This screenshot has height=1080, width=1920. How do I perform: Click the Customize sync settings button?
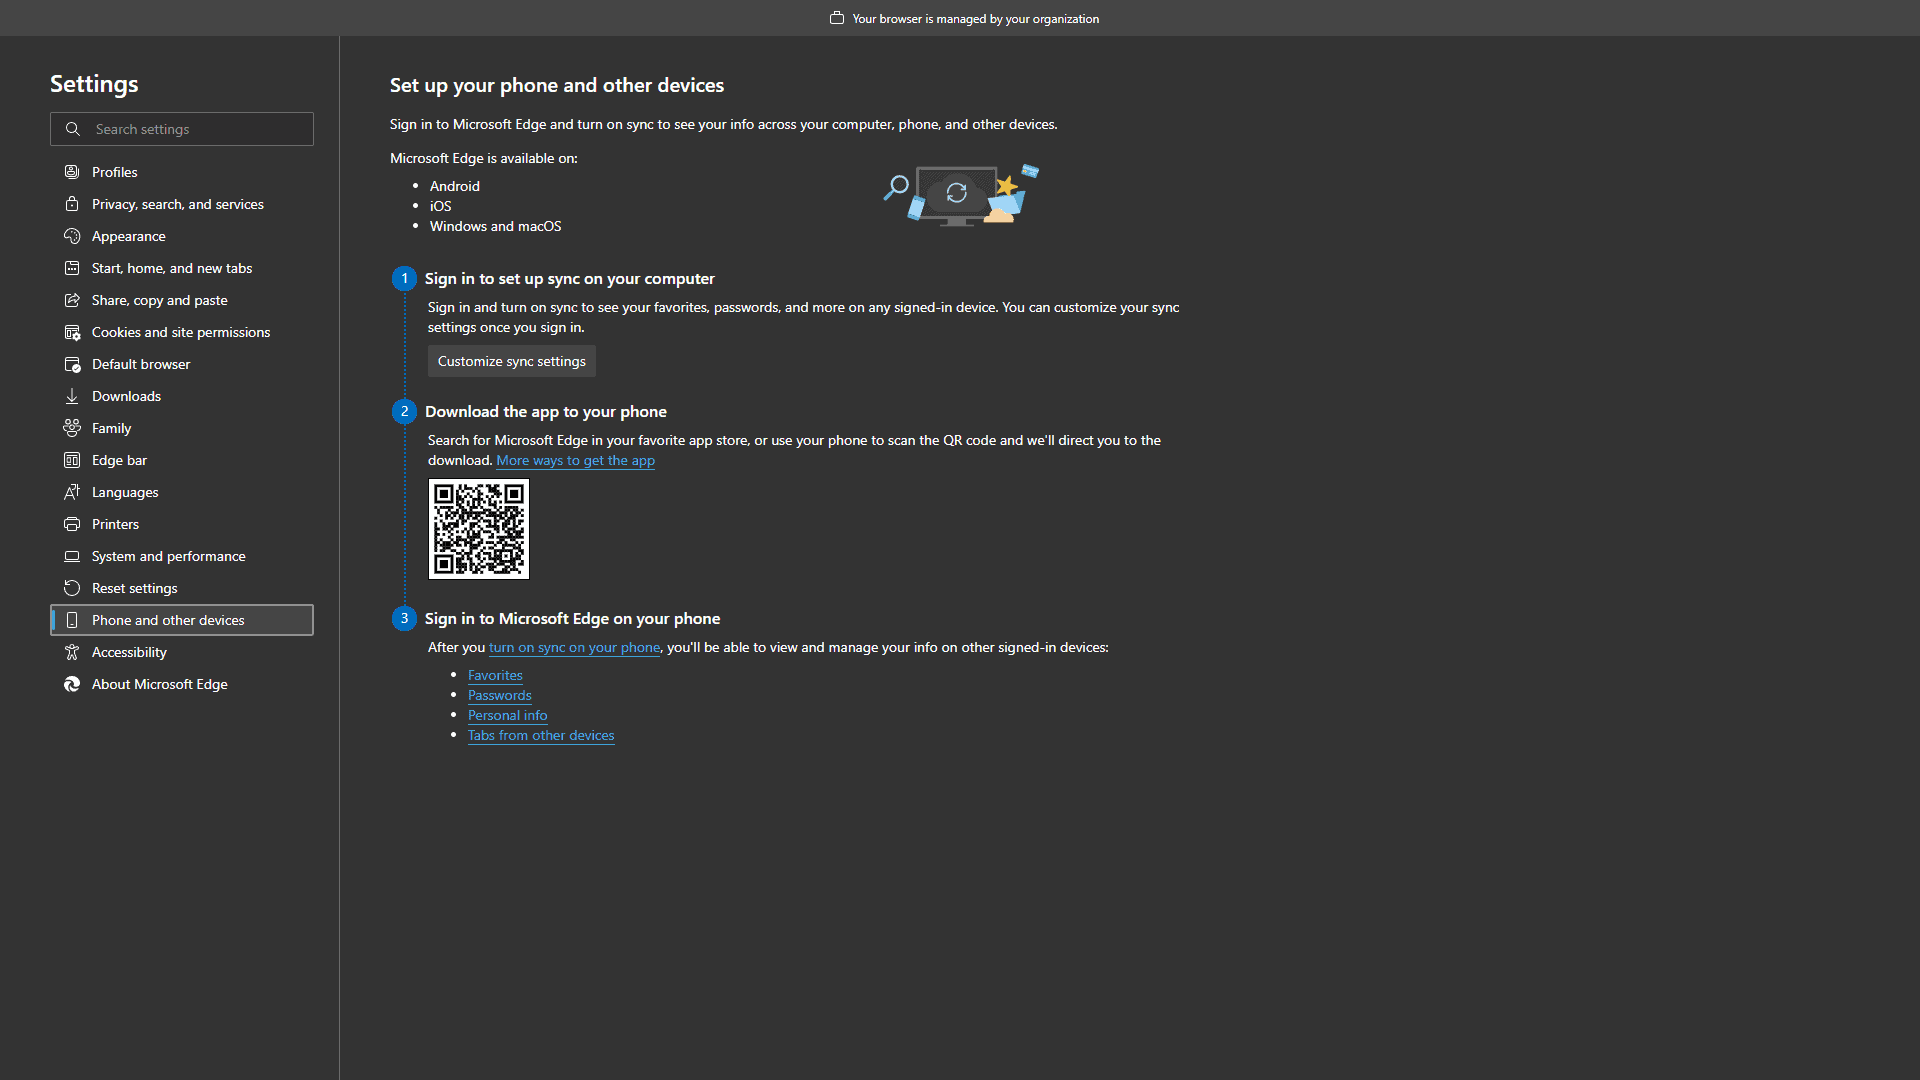tap(512, 361)
